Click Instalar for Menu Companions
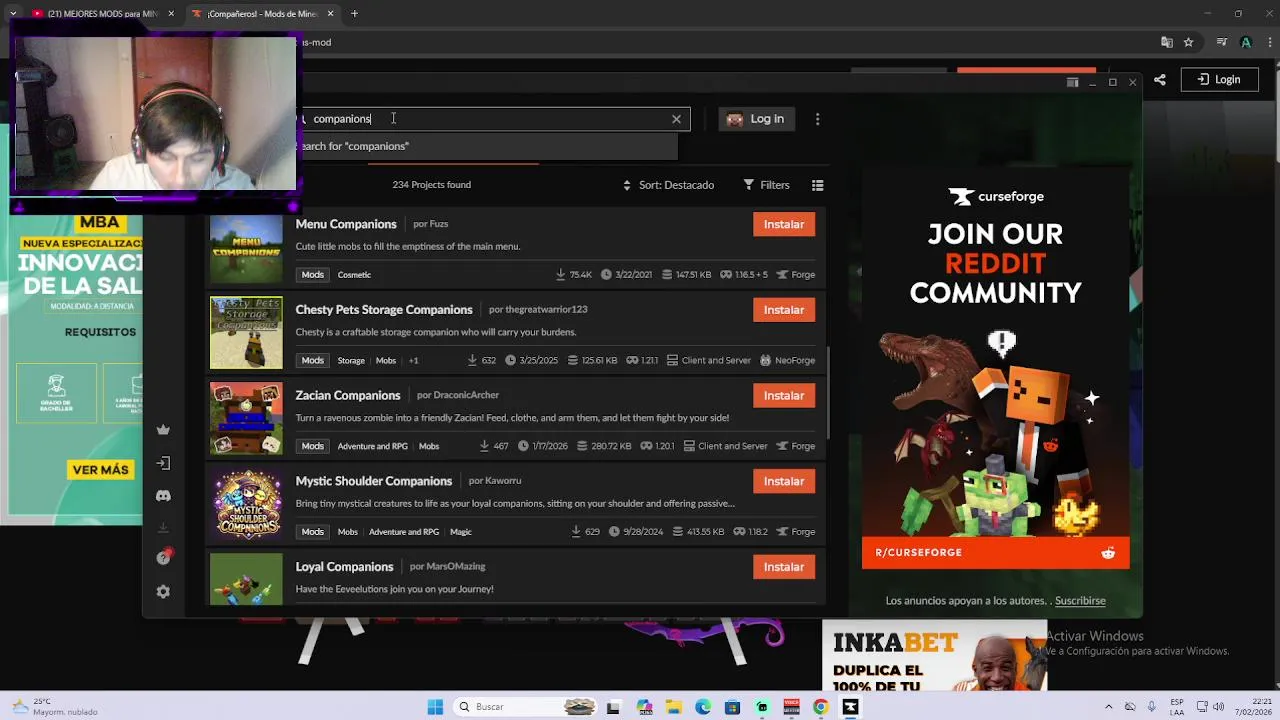The width and height of the screenshot is (1280, 720). (784, 225)
